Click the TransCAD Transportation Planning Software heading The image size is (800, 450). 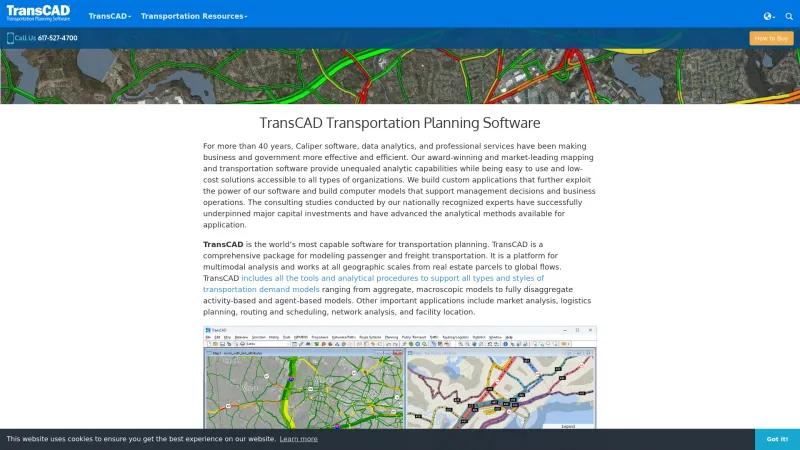click(x=400, y=123)
